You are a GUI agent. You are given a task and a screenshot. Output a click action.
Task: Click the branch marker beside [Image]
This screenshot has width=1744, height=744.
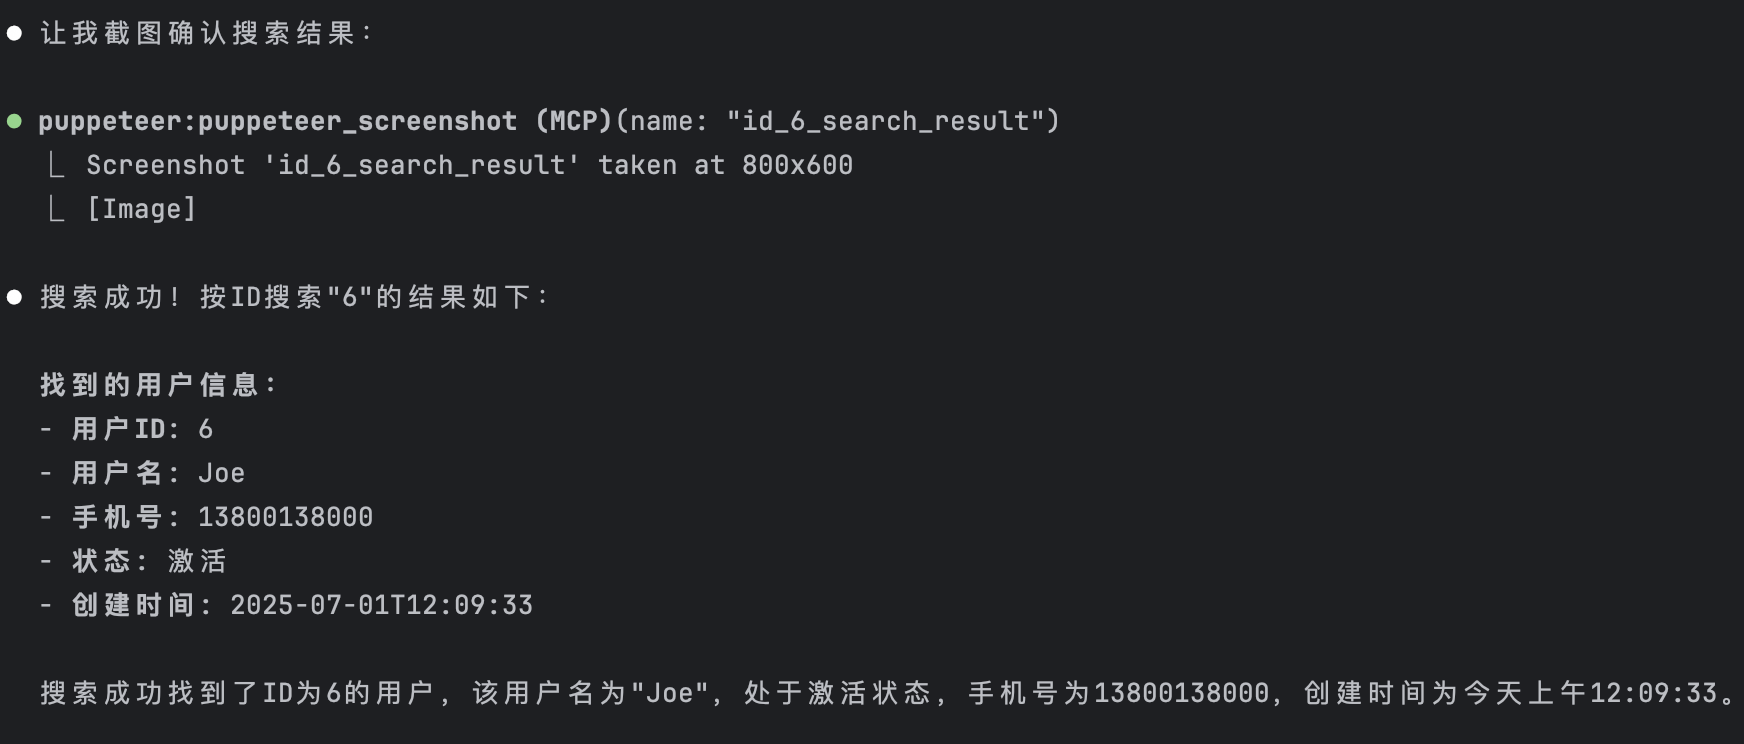click(57, 209)
